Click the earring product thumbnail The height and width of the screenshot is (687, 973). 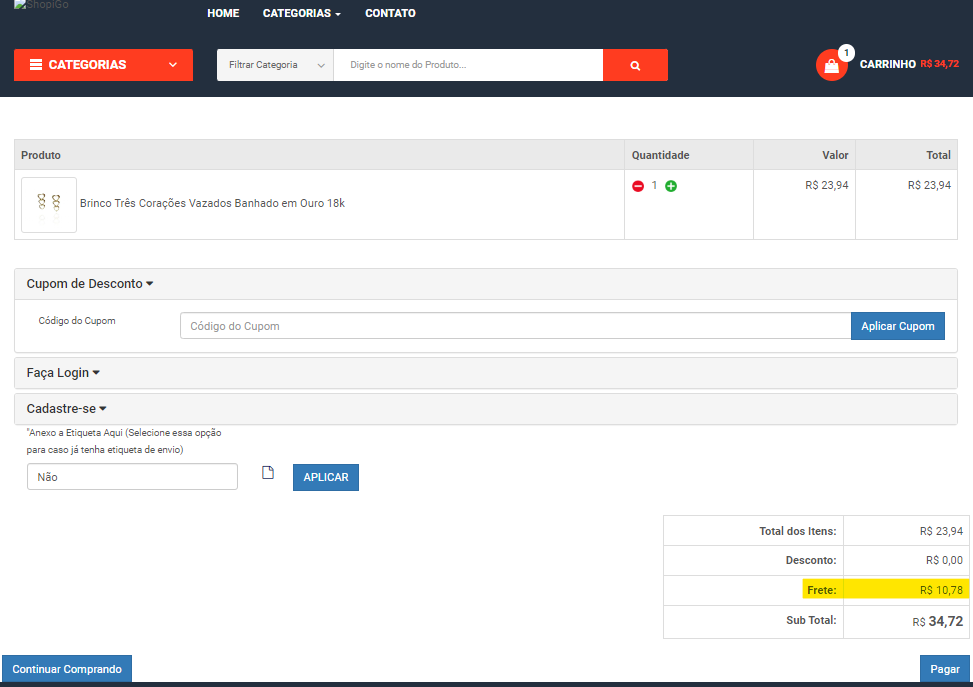click(49, 204)
